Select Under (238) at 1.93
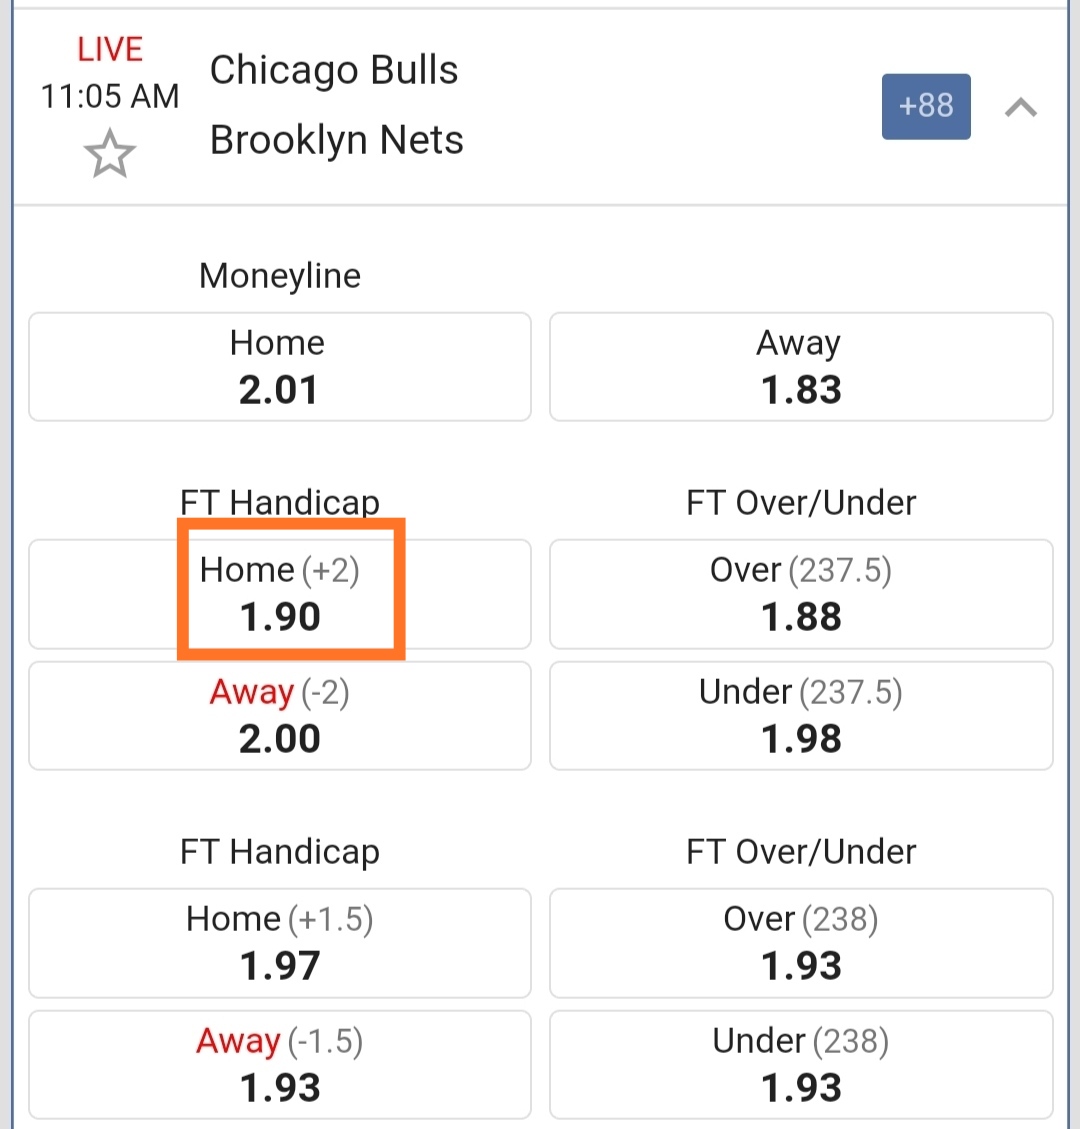The height and width of the screenshot is (1129, 1080). (x=801, y=1065)
